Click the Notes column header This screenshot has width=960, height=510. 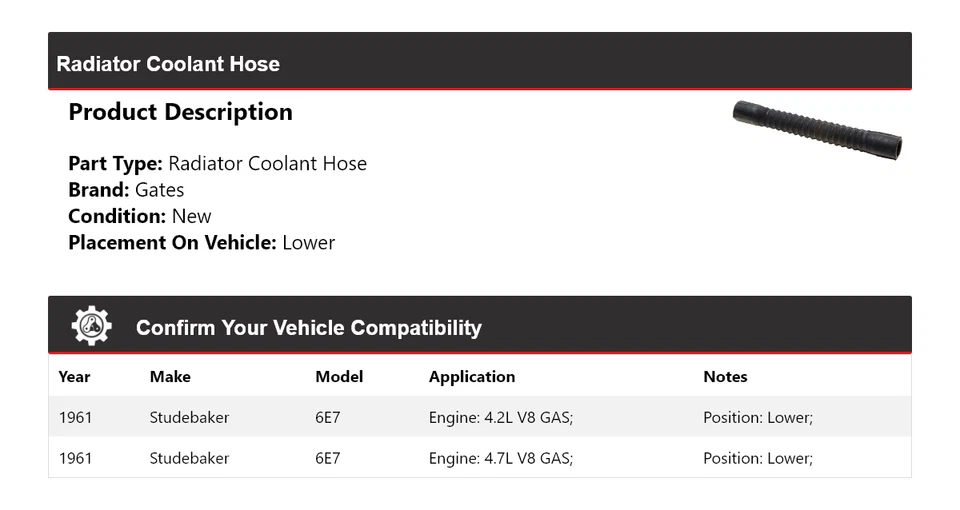[x=725, y=377]
